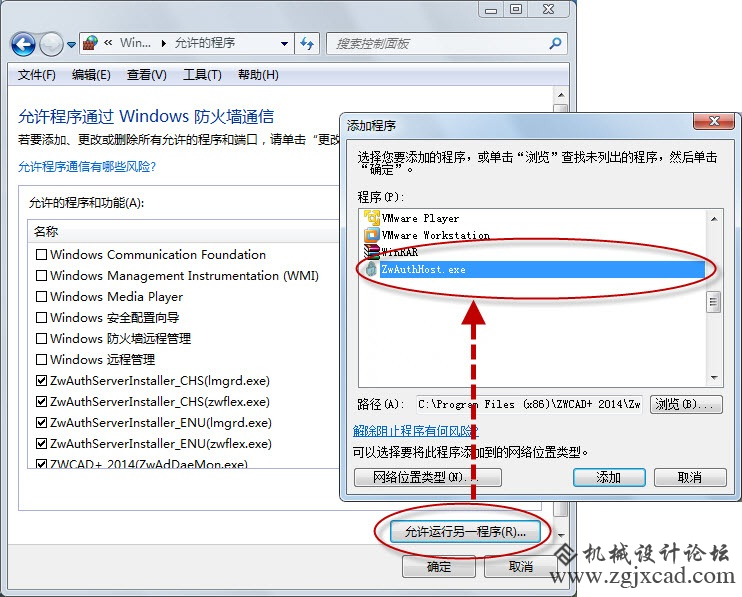Click 取消 button in firewall window
742x597 pixels.
pyautogui.click(x=521, y=566)
